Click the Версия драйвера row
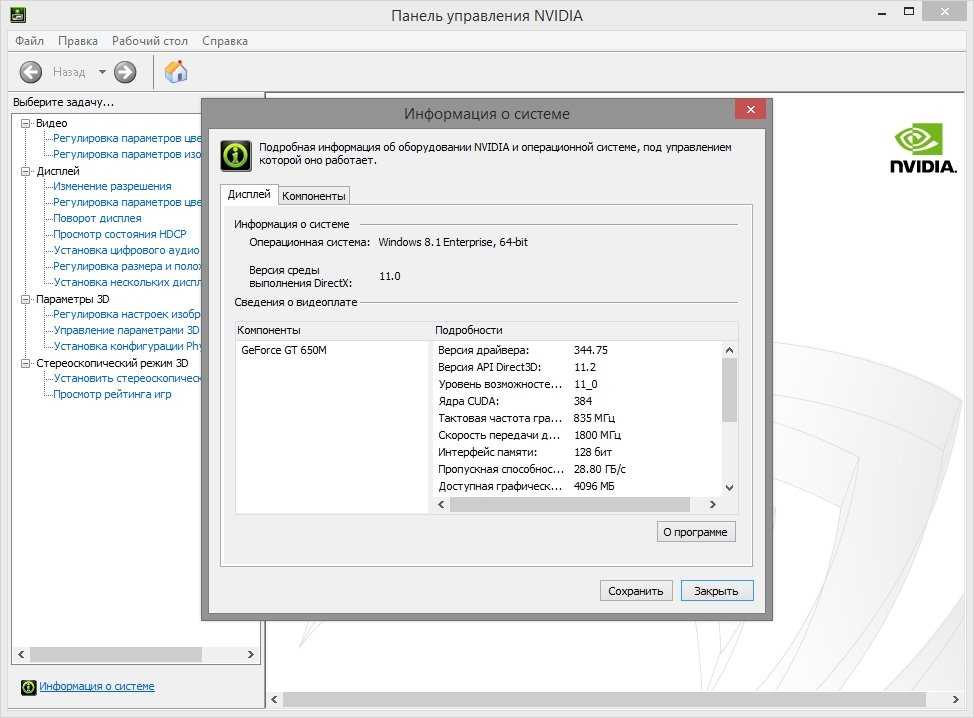 coord(578,350)
